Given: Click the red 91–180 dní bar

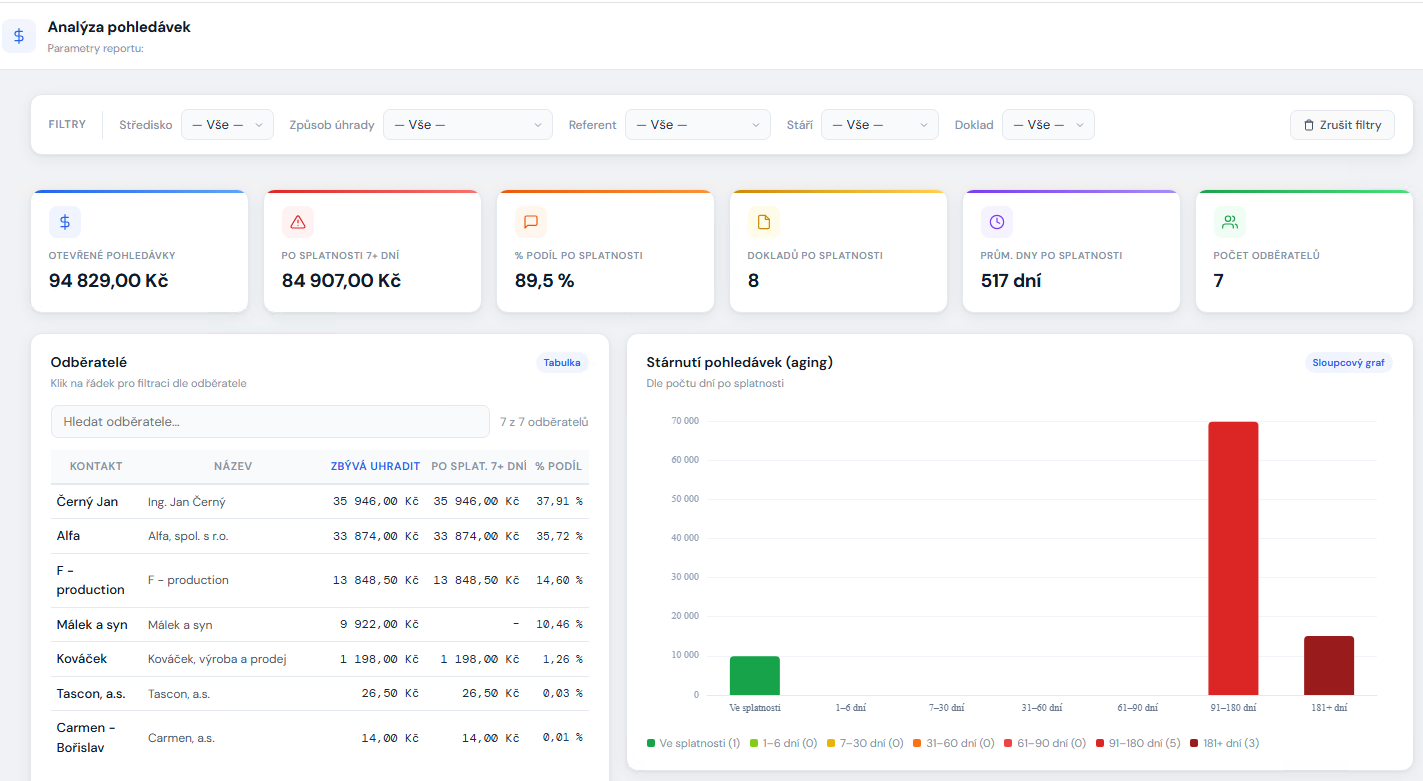Looking at the screenshot, I should (x=1233, y=558).
